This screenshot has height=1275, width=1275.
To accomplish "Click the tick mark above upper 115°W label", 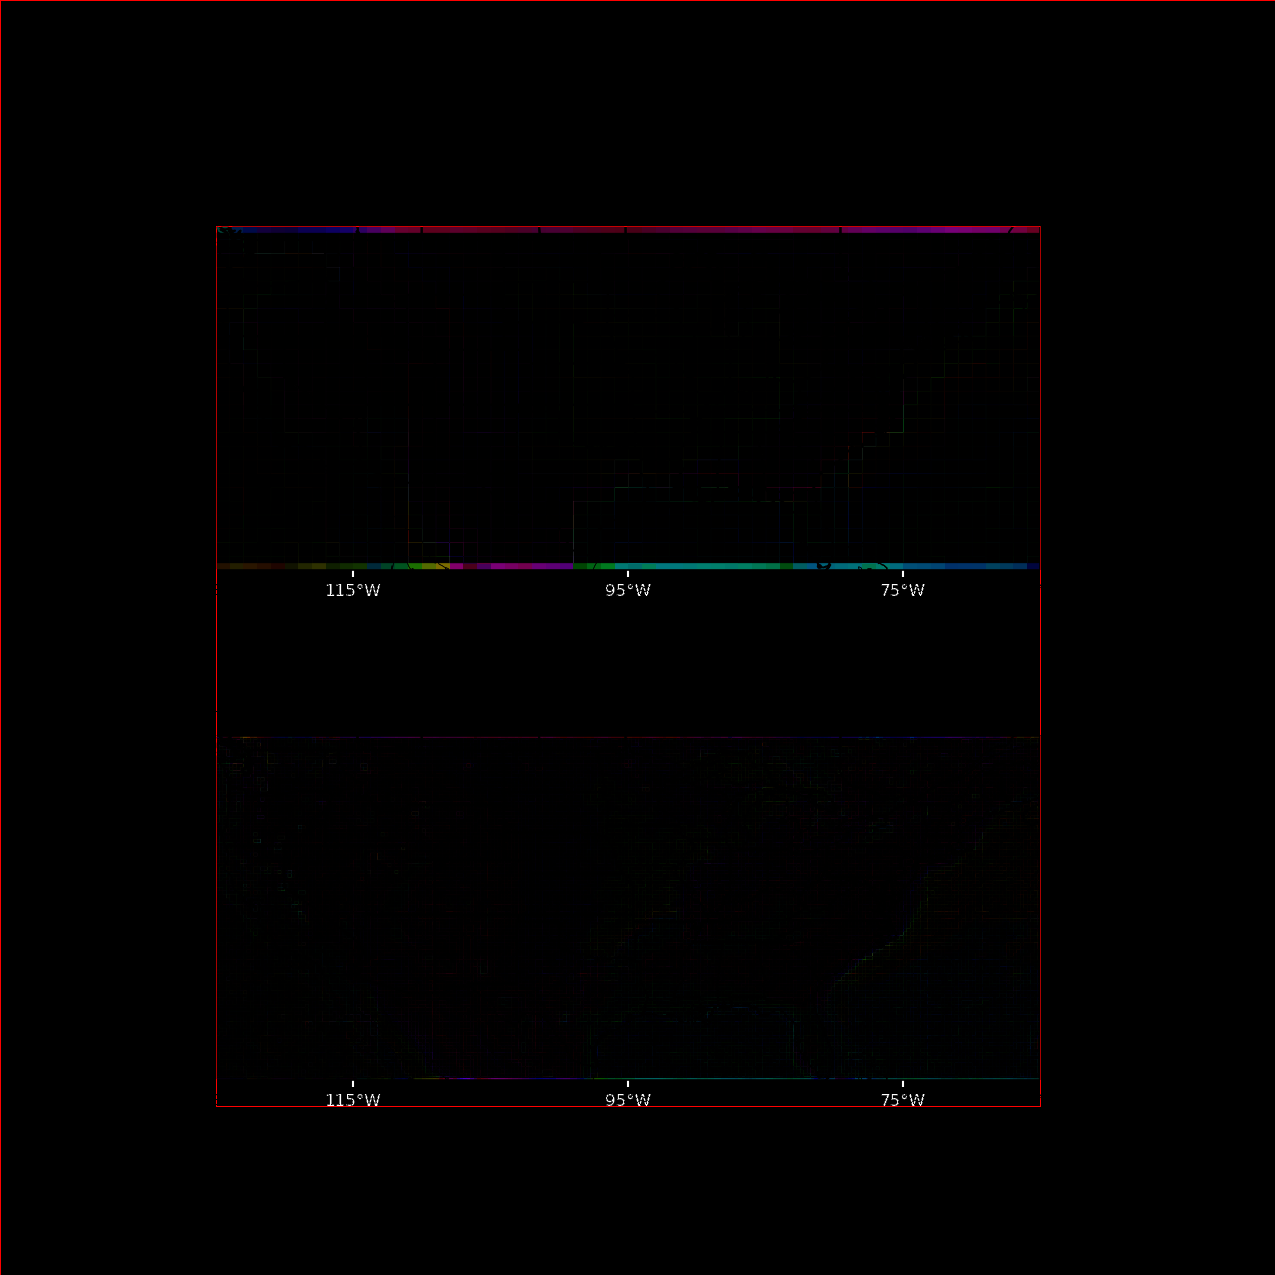I will point(353,574).
